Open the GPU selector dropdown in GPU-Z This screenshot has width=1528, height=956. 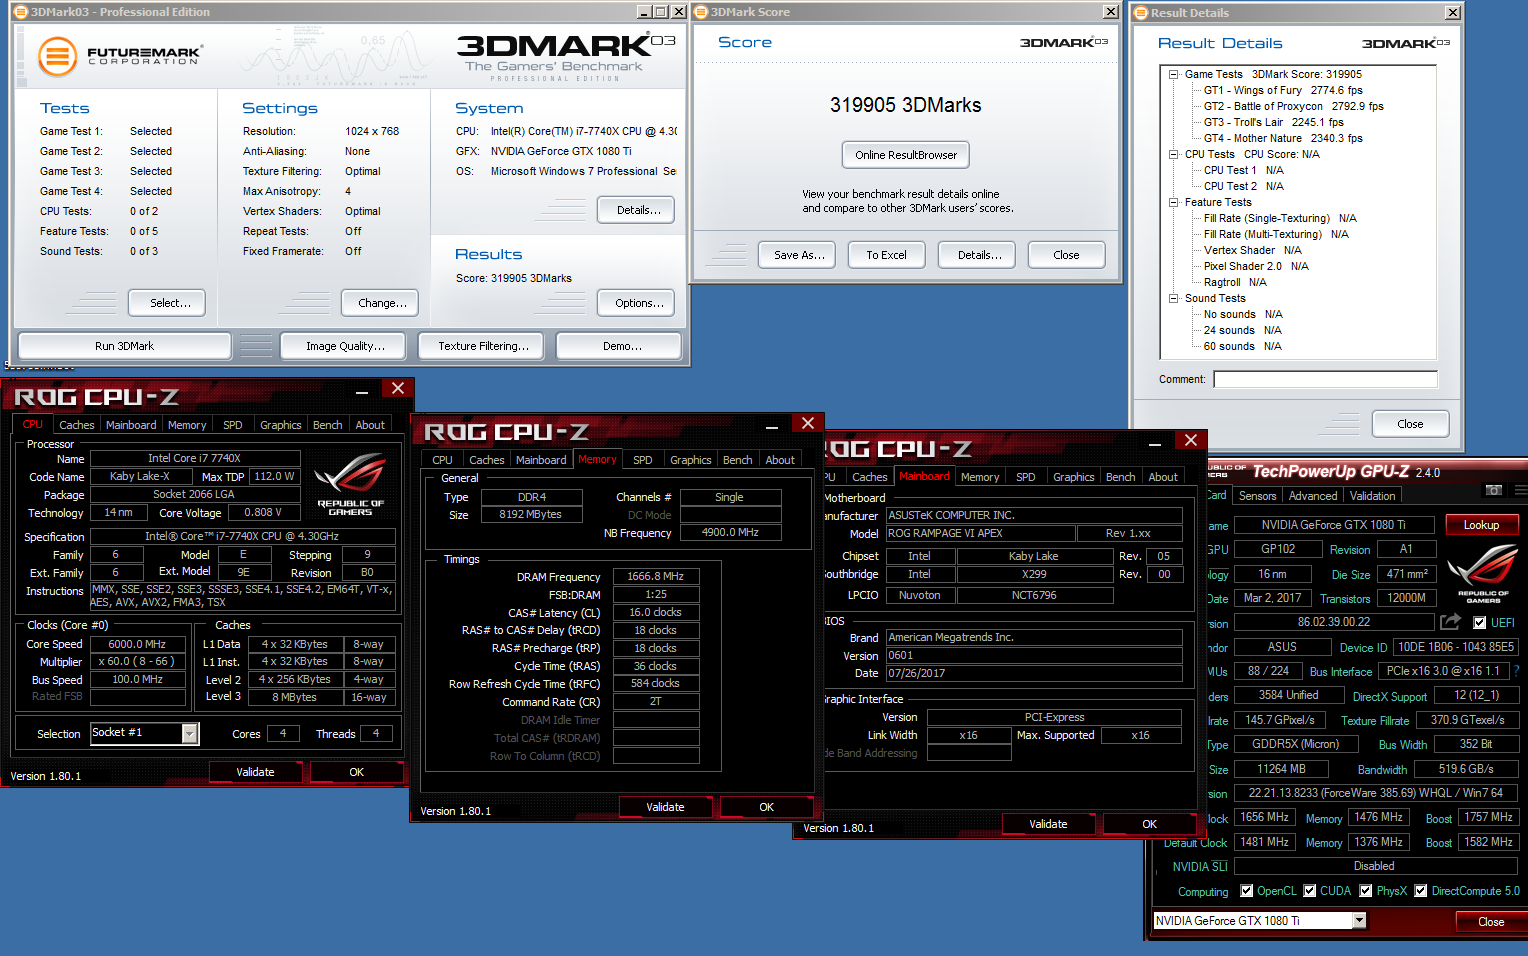point(1359,920)
